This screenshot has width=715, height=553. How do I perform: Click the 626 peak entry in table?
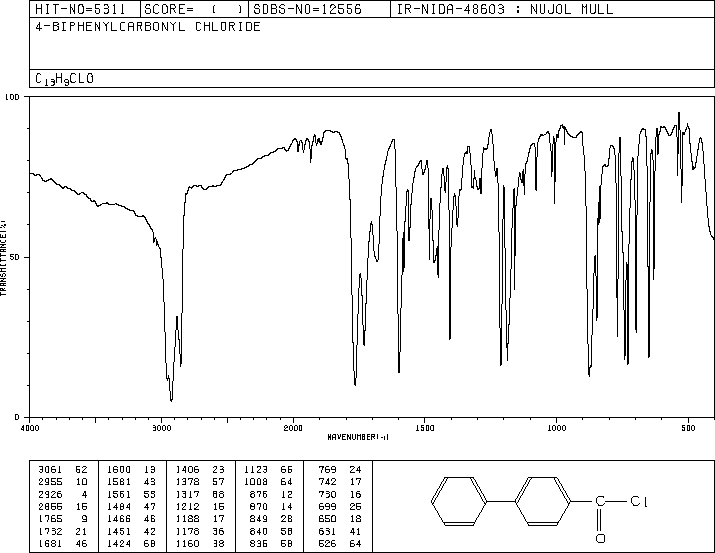340,543
